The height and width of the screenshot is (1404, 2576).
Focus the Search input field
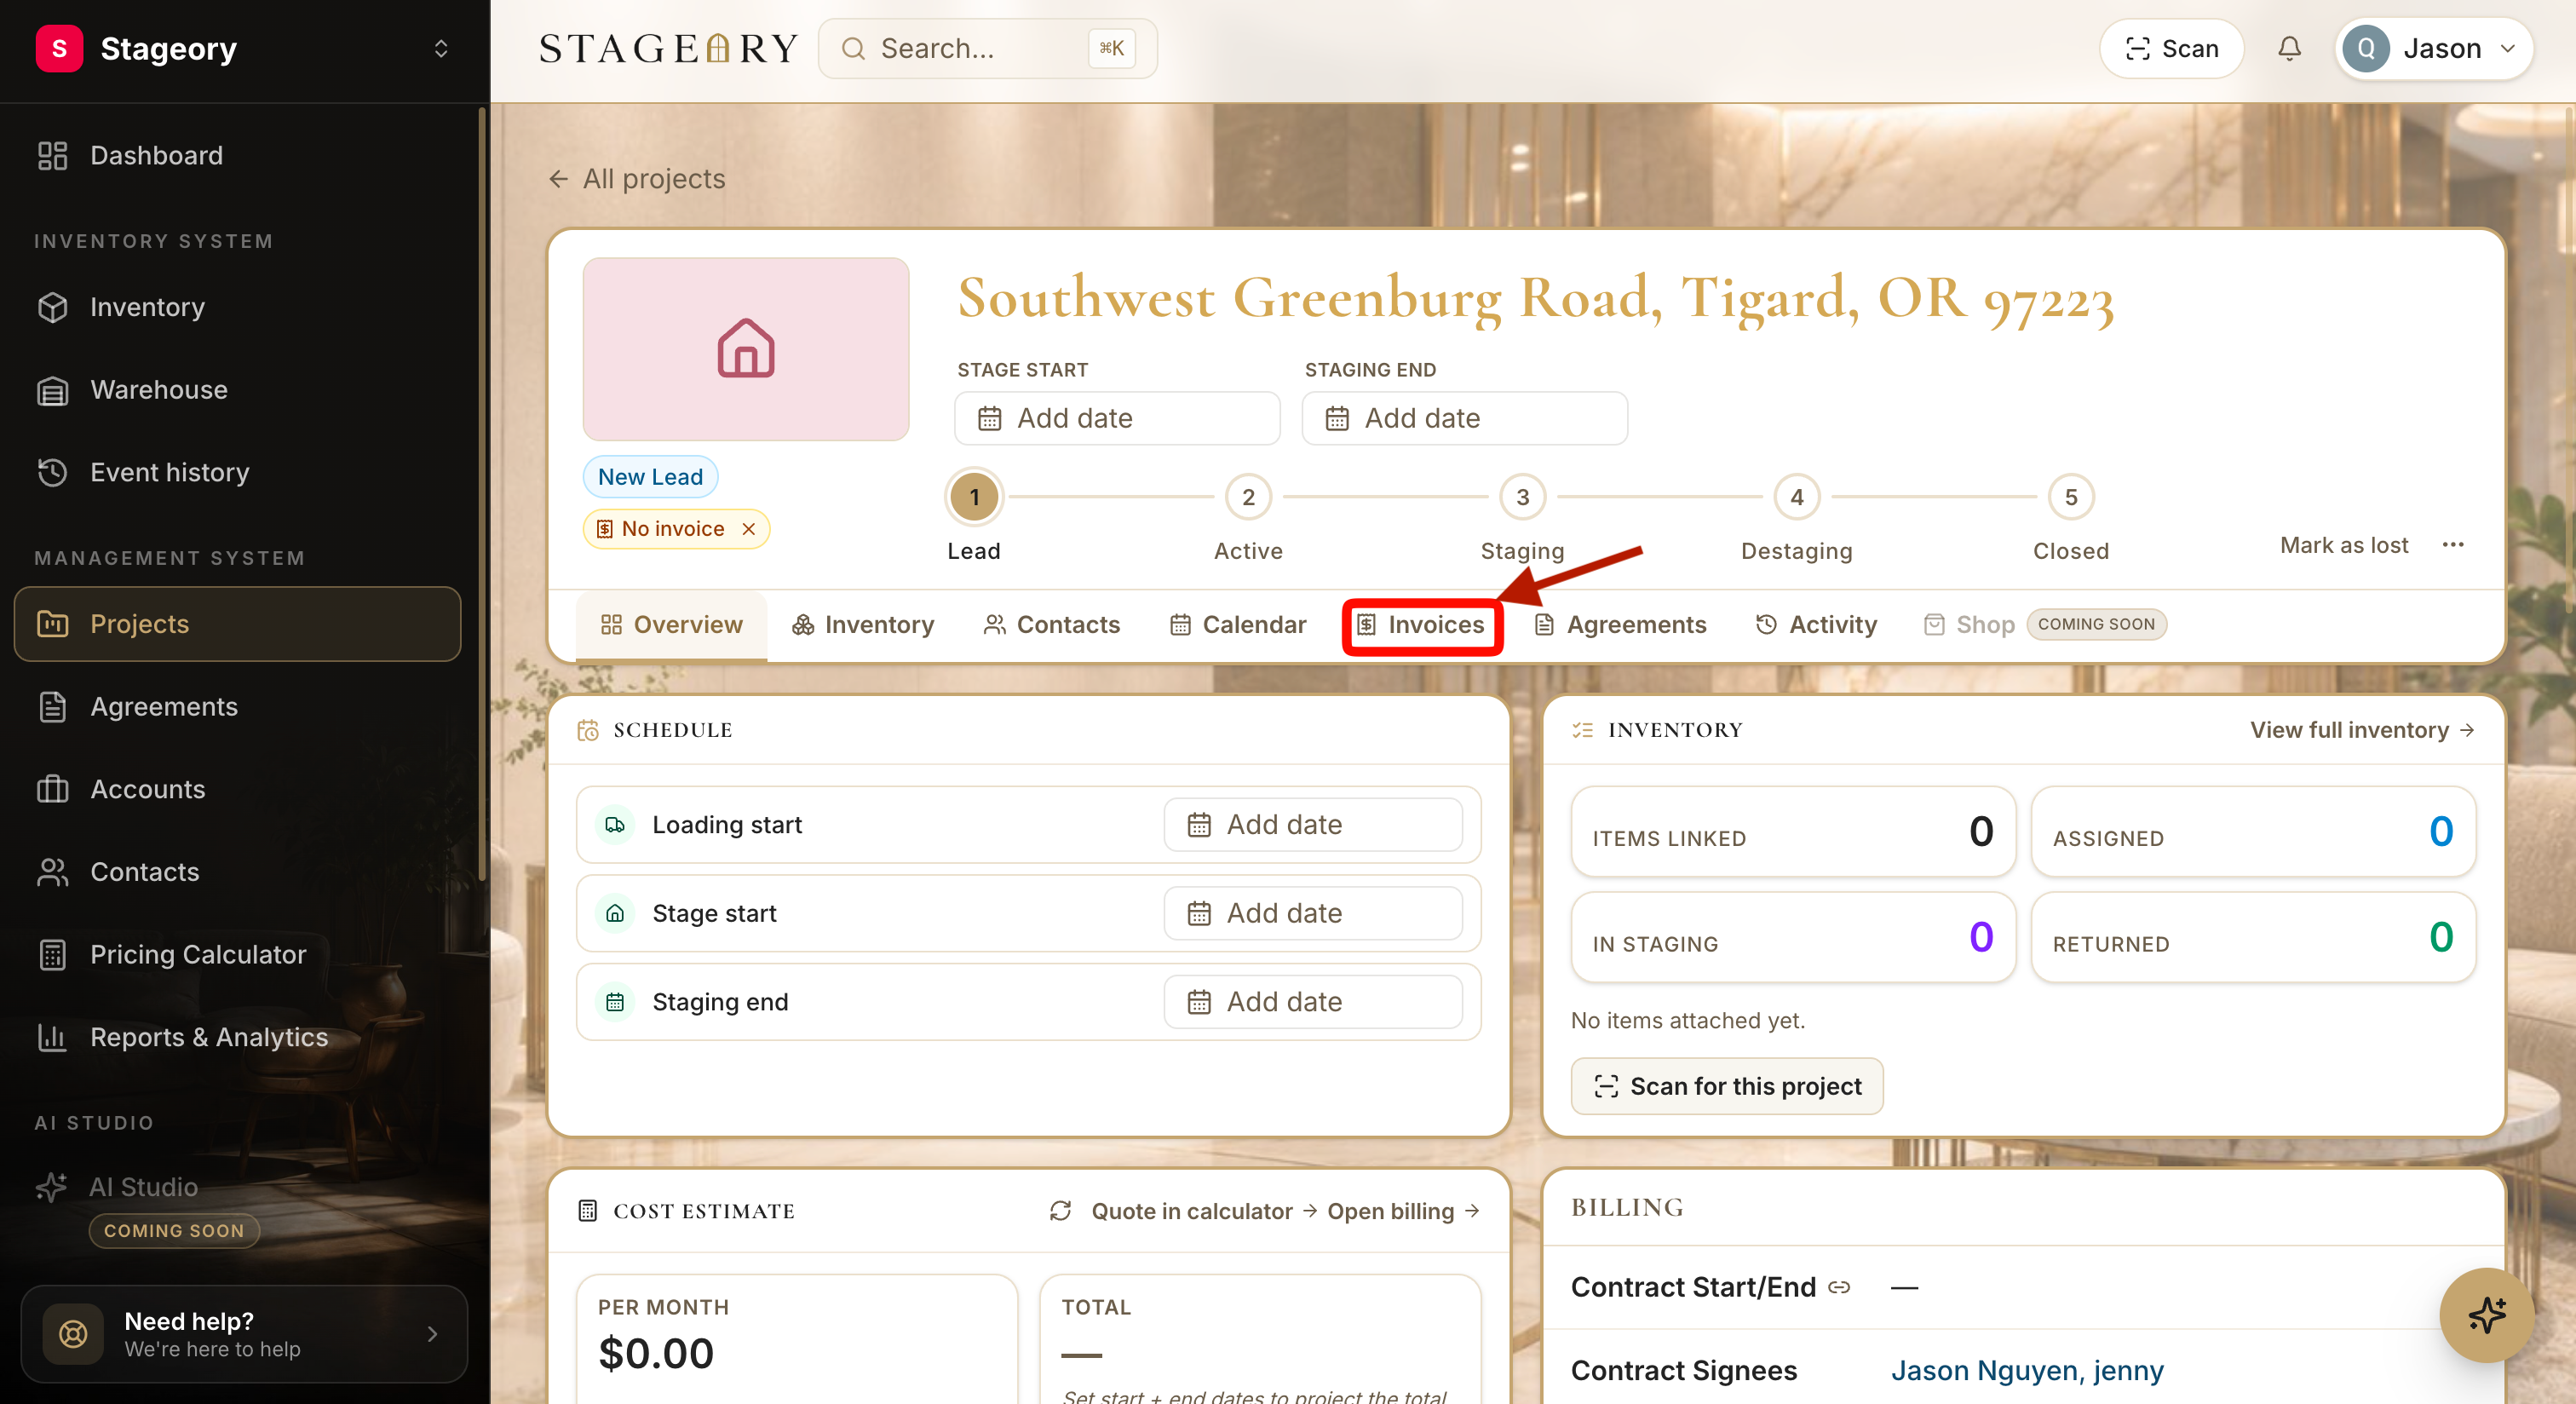click(987, 48)
